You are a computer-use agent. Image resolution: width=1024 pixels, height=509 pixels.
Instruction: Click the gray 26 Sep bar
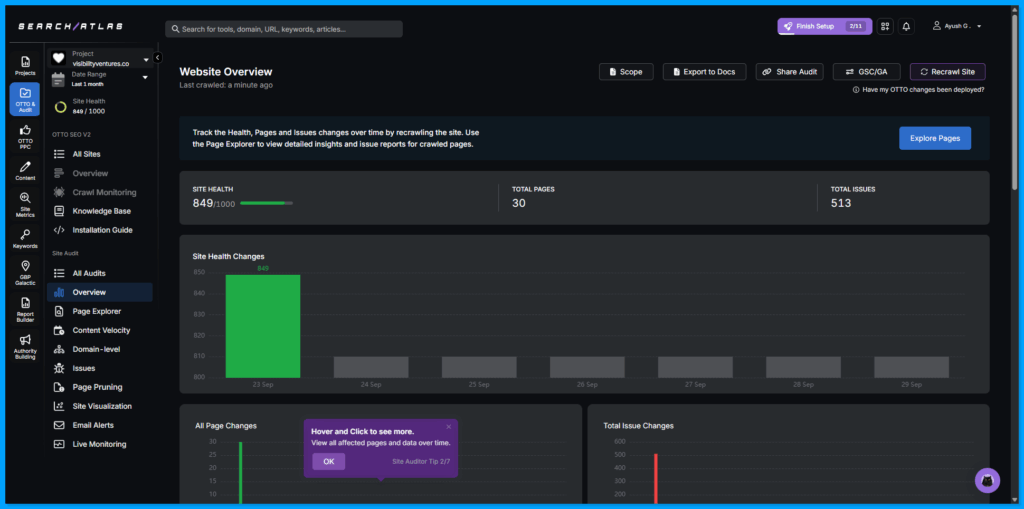(587, 367)
